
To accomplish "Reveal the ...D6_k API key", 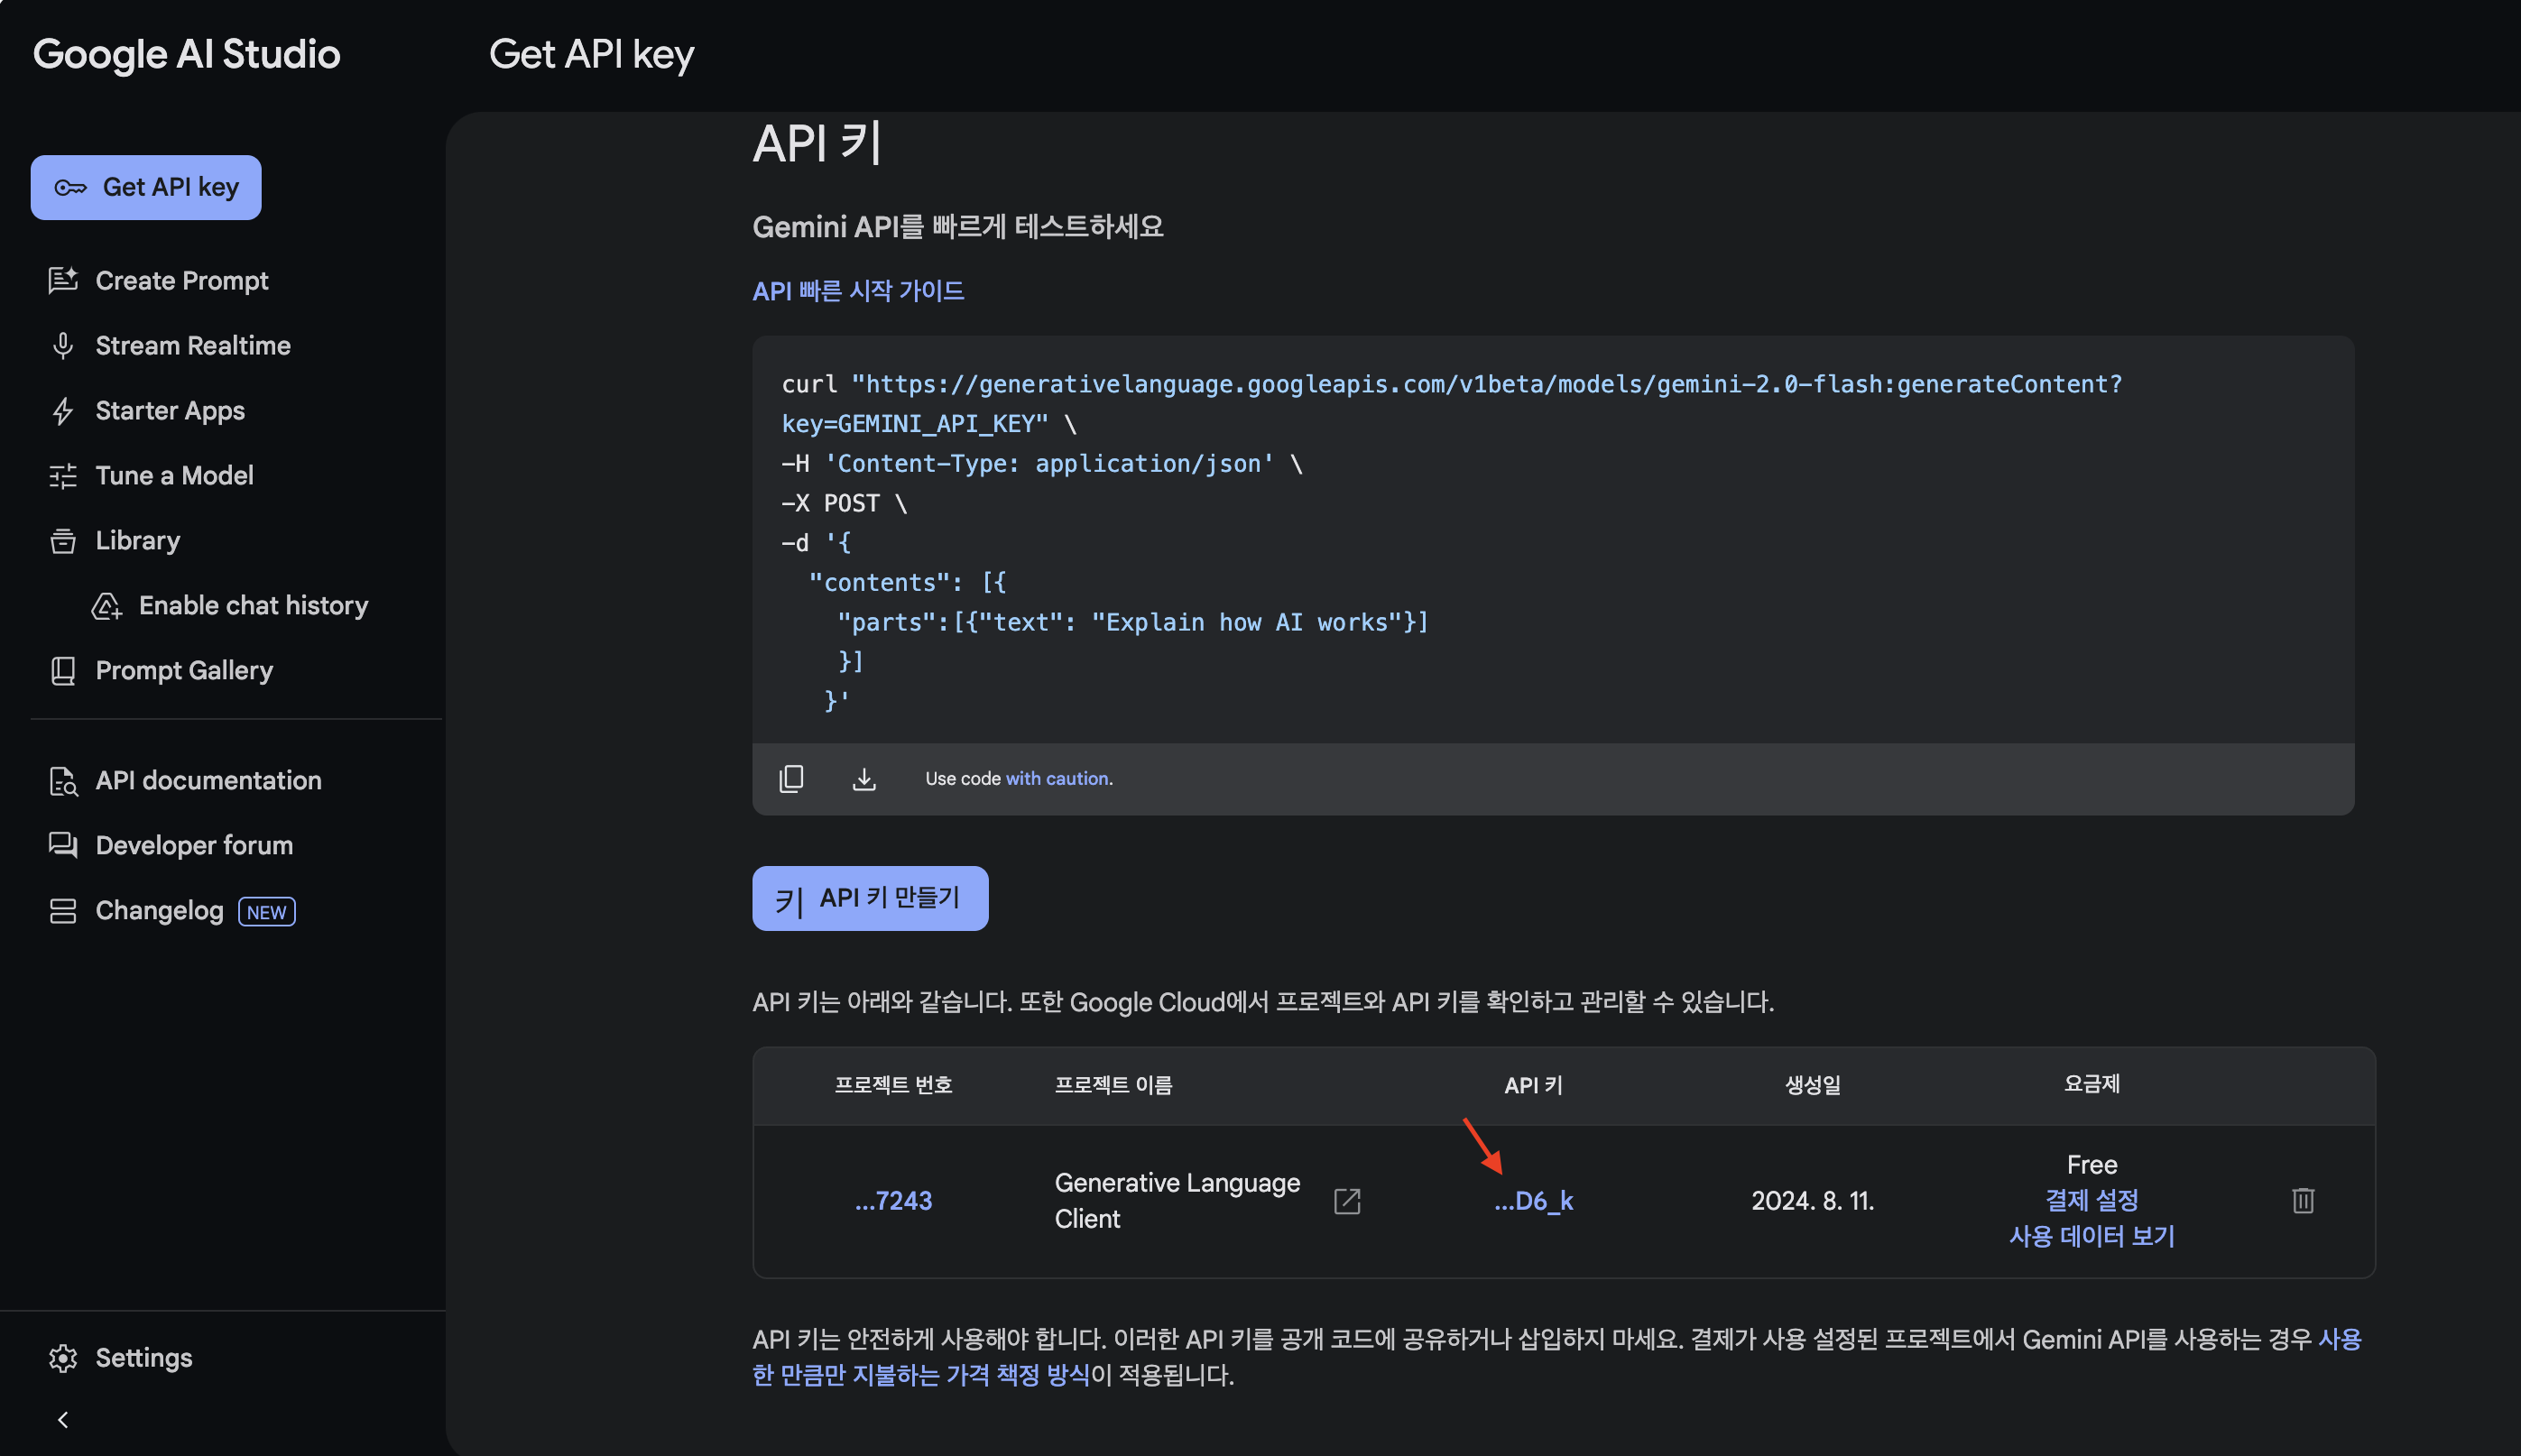I will pyautogui.click(x=1533, y=1201).
